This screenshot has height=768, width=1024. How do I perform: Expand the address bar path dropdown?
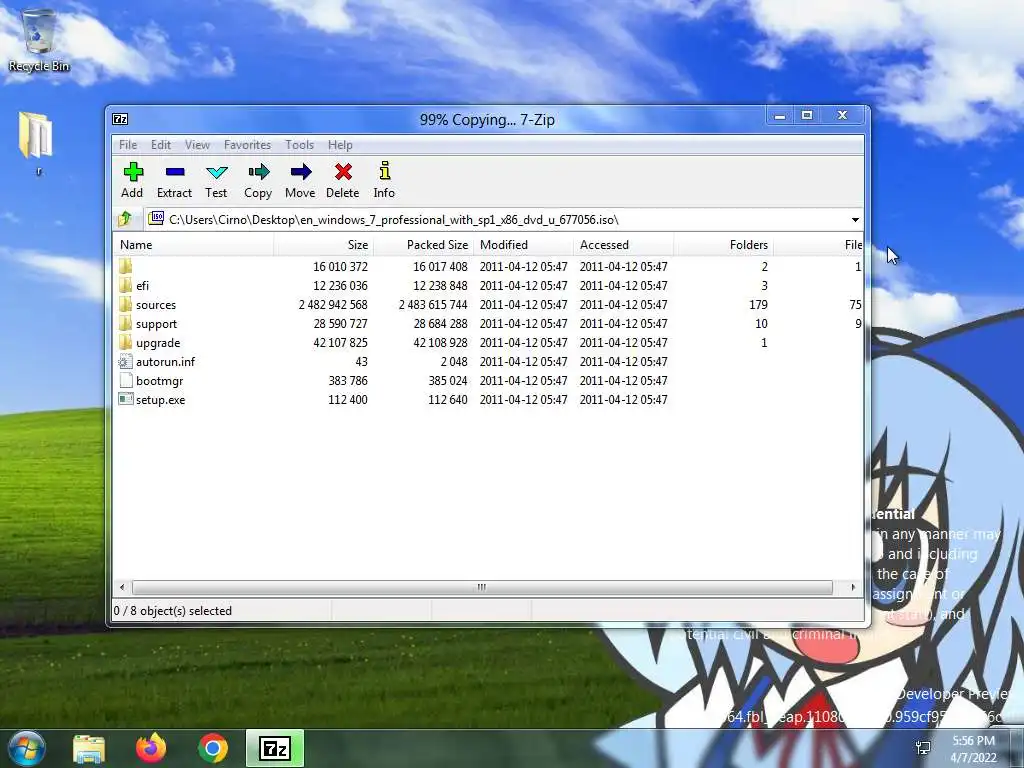[855, 219]
